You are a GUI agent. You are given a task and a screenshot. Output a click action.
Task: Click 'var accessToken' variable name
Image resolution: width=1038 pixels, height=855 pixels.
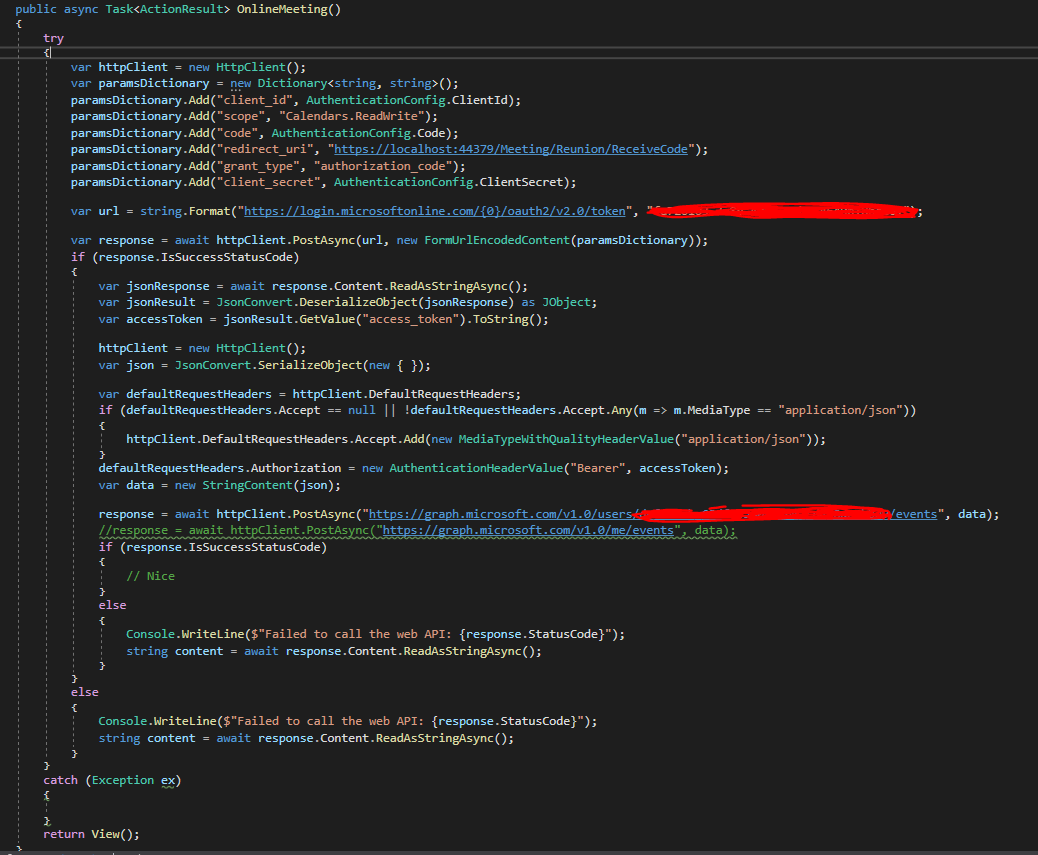[x=164, y=319]
